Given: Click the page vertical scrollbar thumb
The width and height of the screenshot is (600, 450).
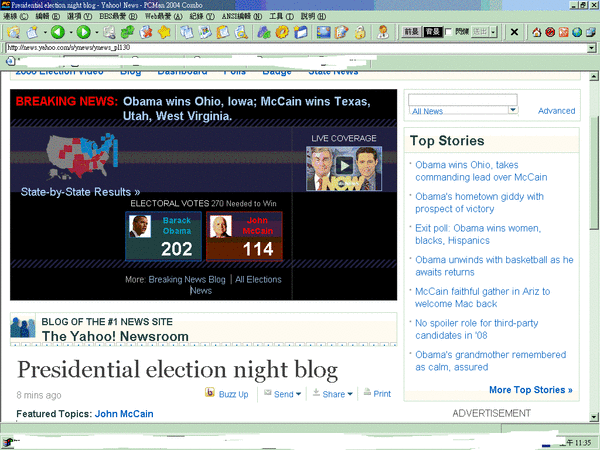Looking at the screenshot, I should click(593, 172).
